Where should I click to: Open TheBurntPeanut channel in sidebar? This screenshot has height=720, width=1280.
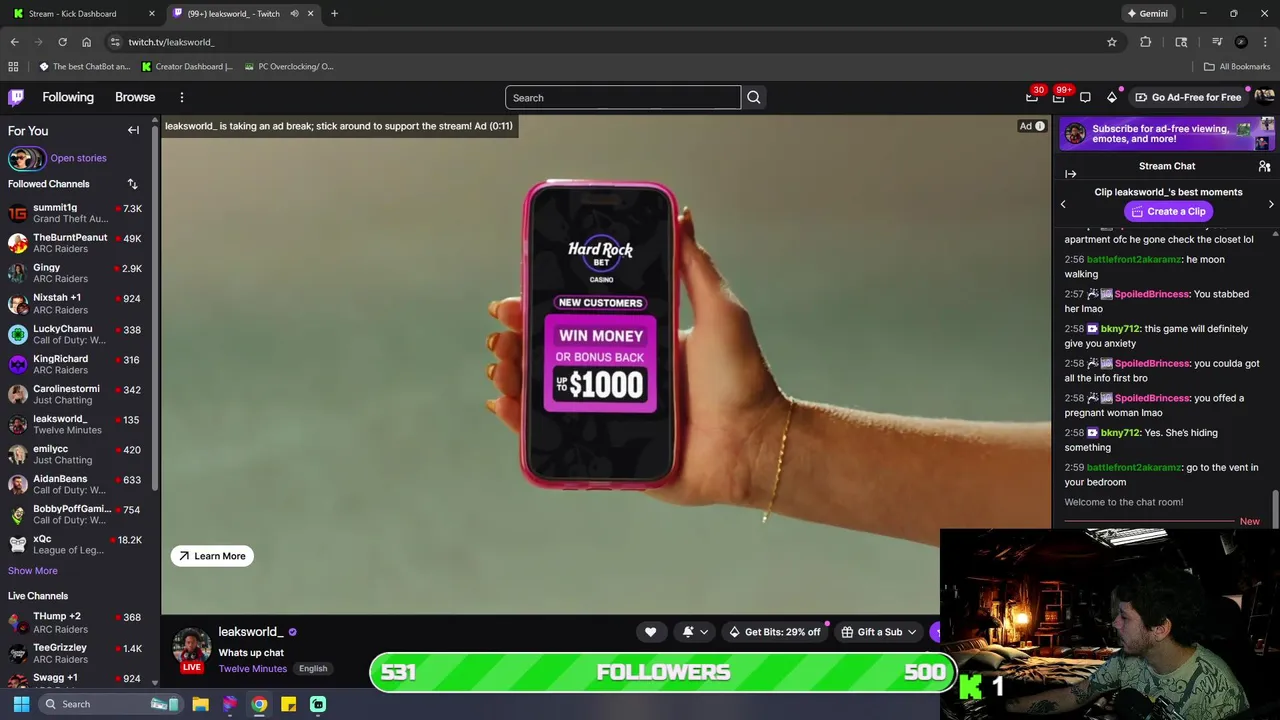point(77,243)
